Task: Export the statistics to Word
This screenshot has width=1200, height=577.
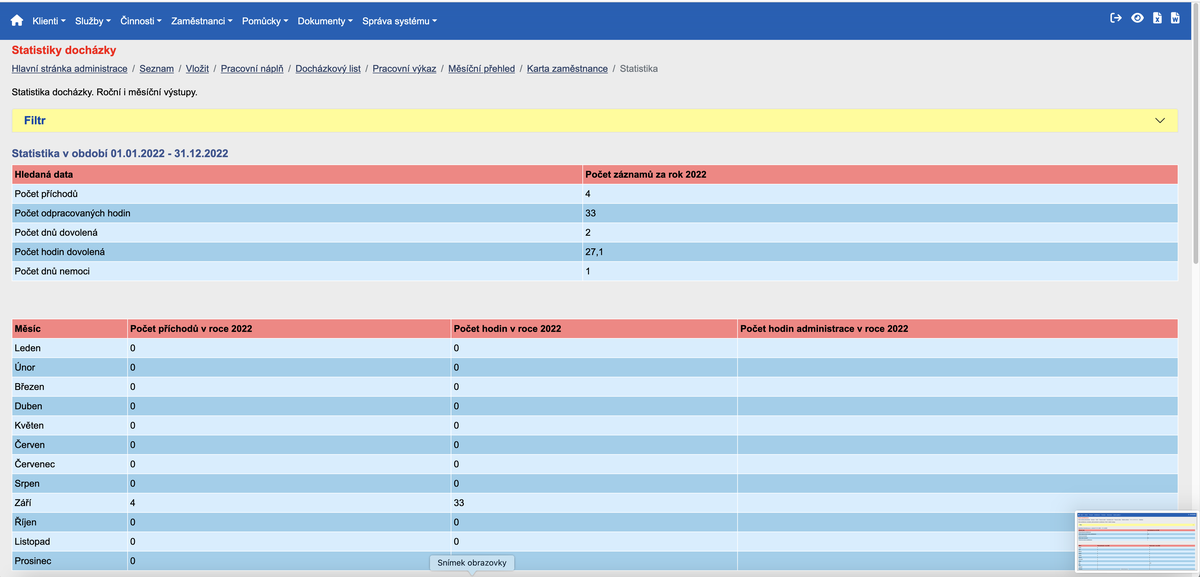Action: 1174,16
